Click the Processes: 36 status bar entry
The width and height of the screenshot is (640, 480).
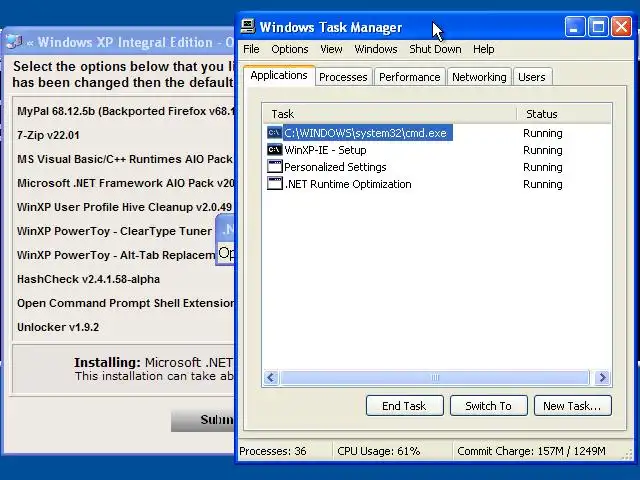[x=273, y=451]
